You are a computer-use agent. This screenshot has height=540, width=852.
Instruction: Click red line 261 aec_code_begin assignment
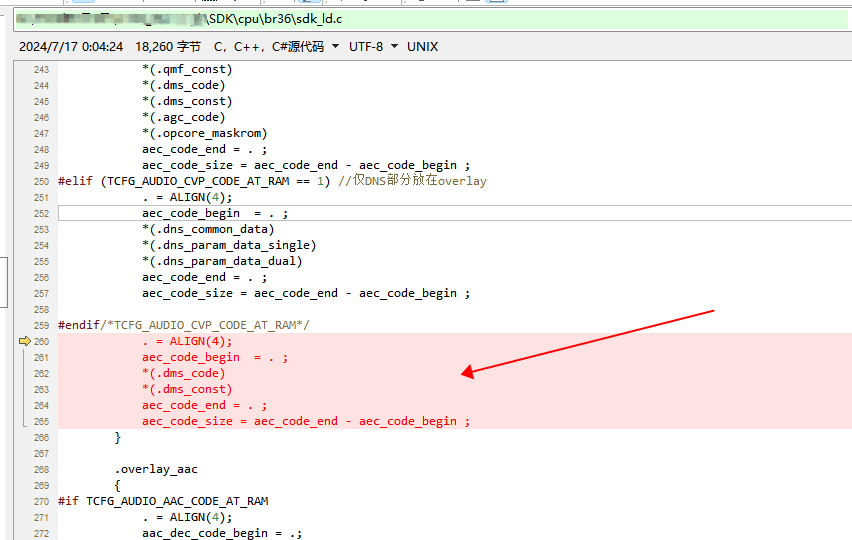pos(215,357)
